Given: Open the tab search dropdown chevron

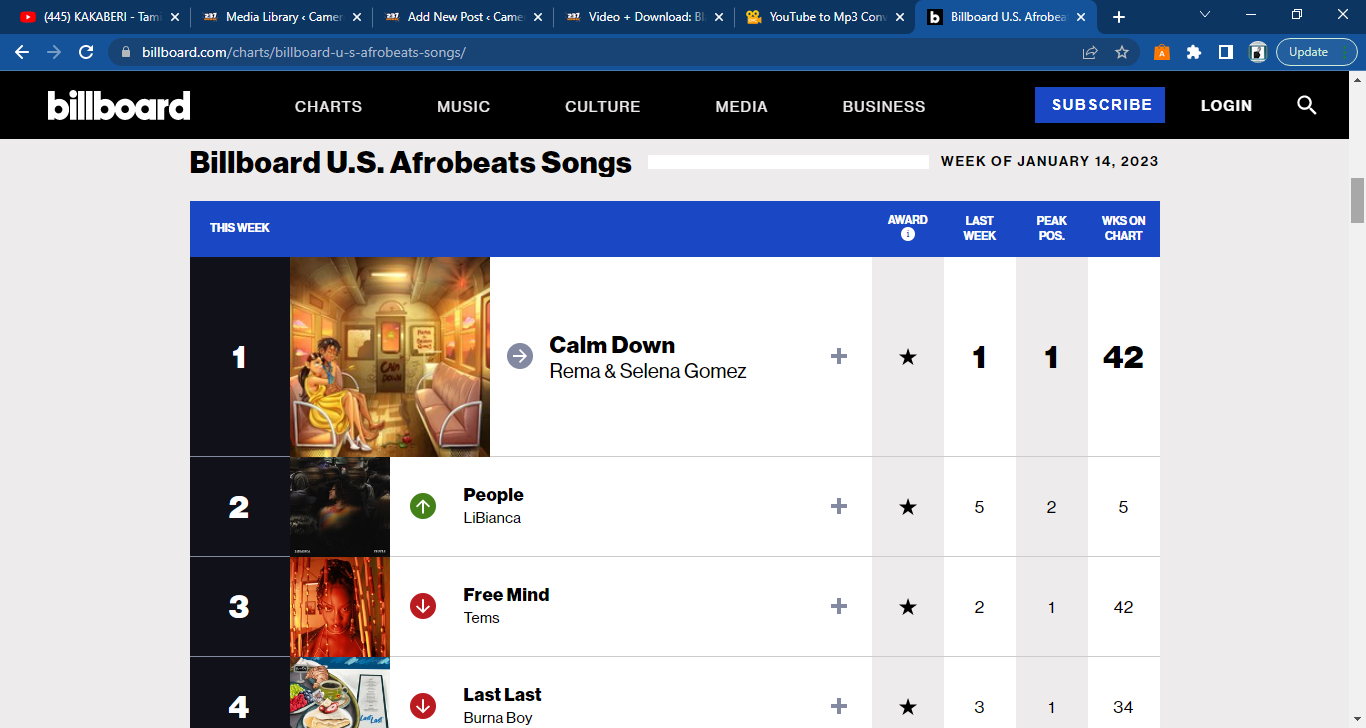Looking at the screenshot, I should coord(1205,15).
